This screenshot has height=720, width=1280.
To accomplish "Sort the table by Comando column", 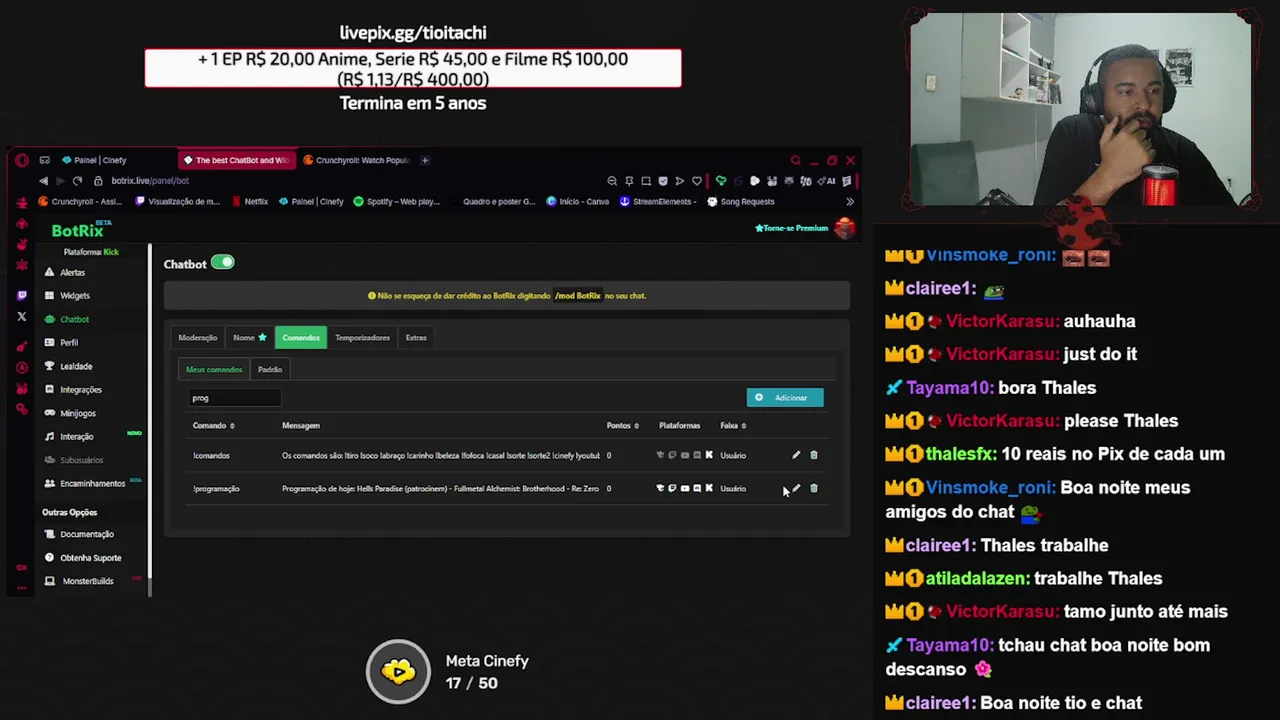I will coord(213,426).
